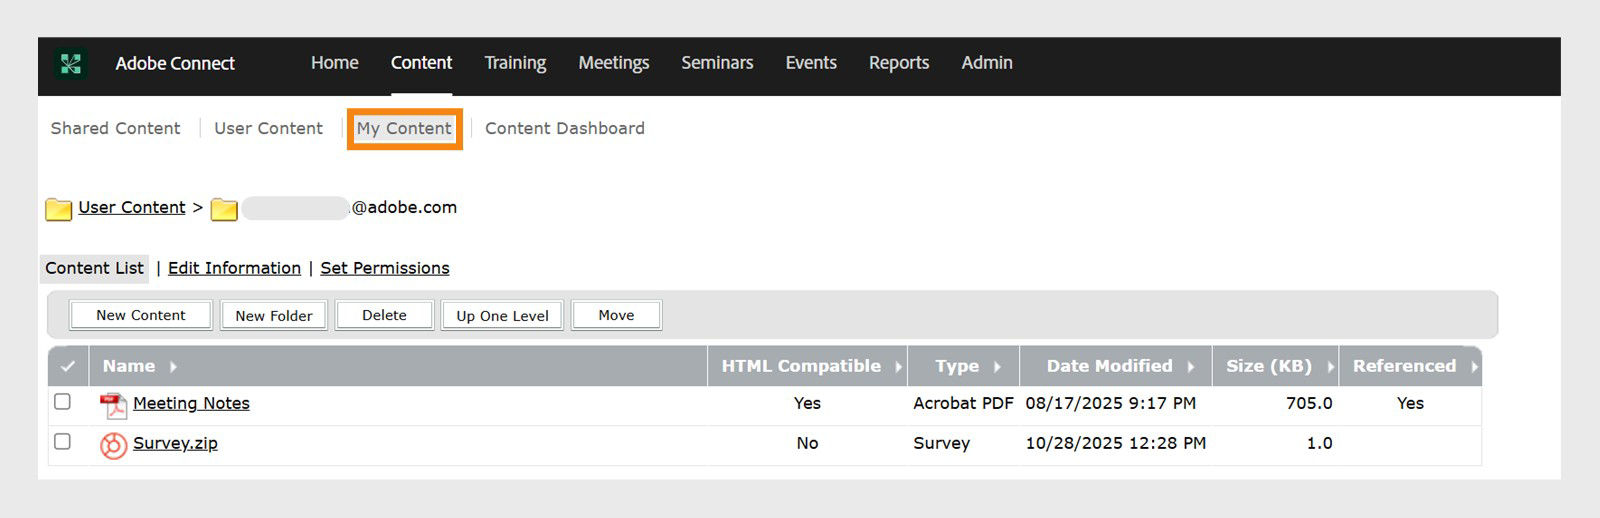Open the Admin section
This screenshot has width=1600, height=518.
987,63
